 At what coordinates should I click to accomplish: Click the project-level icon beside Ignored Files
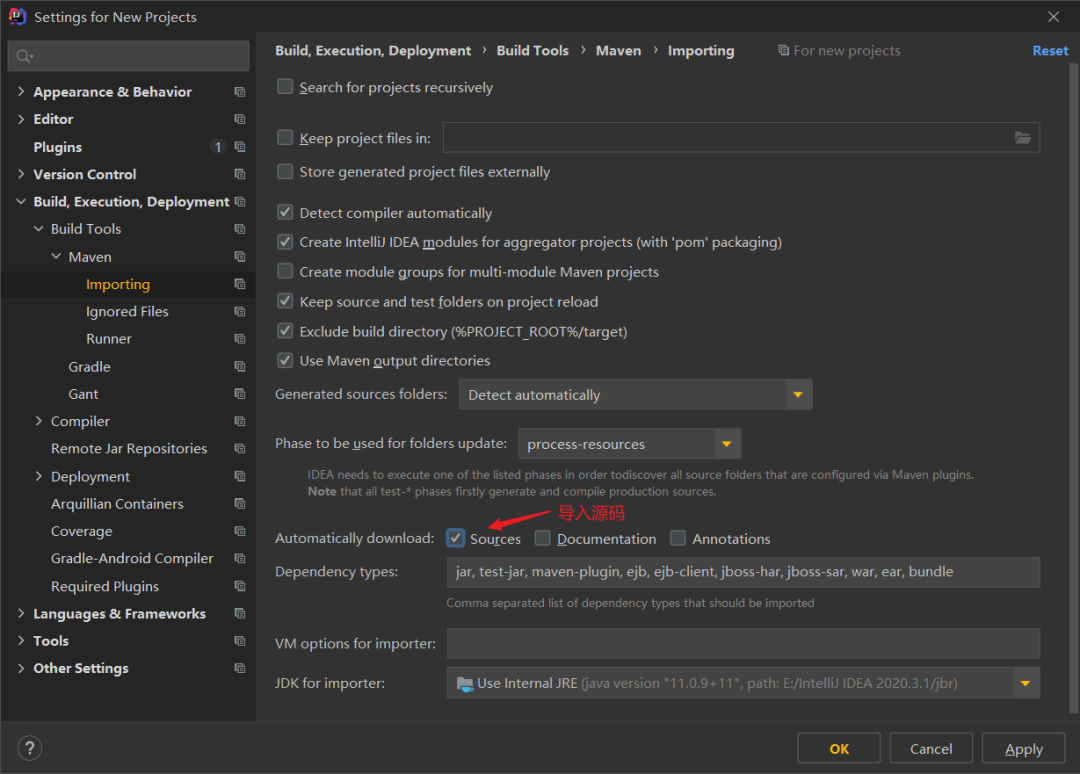(x=240, y=311)
